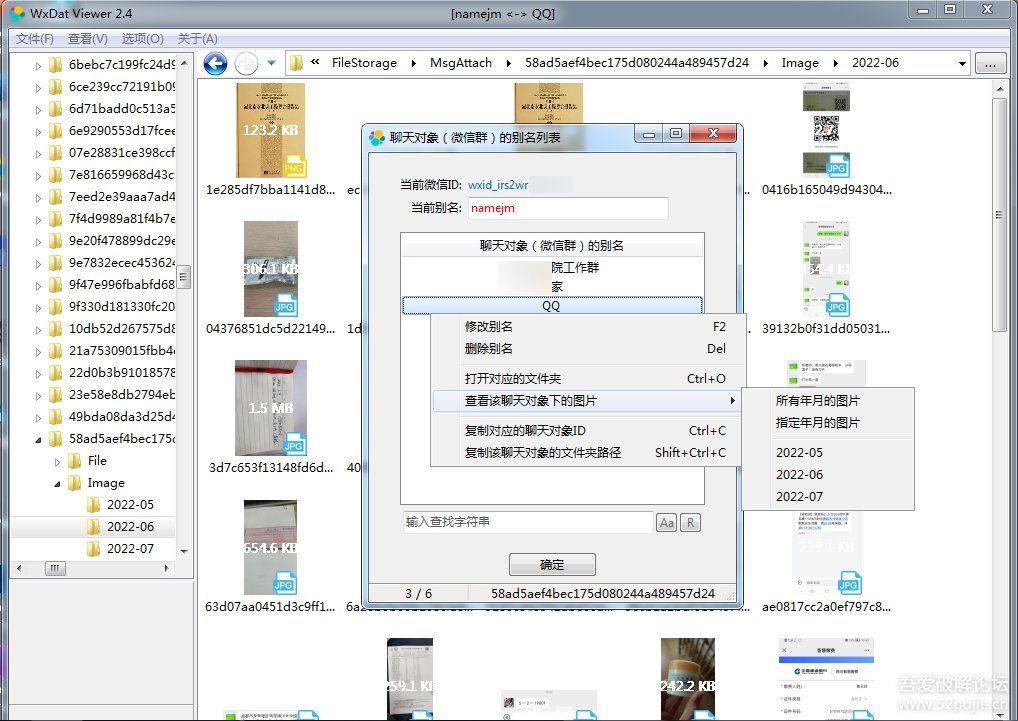Open the address bar dropdown on the right
Screen dimensions: 1018x721
[961, 62]
